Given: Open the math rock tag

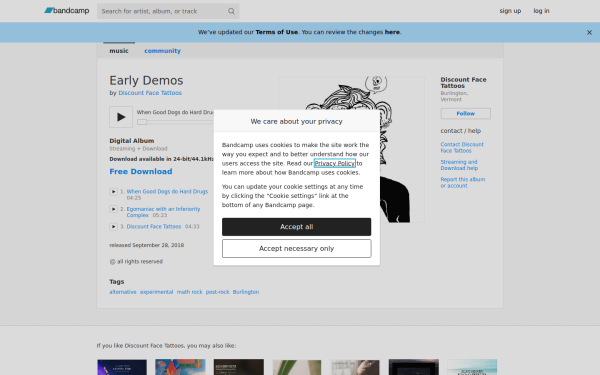Looking at the screenshot, I should 189,292.
